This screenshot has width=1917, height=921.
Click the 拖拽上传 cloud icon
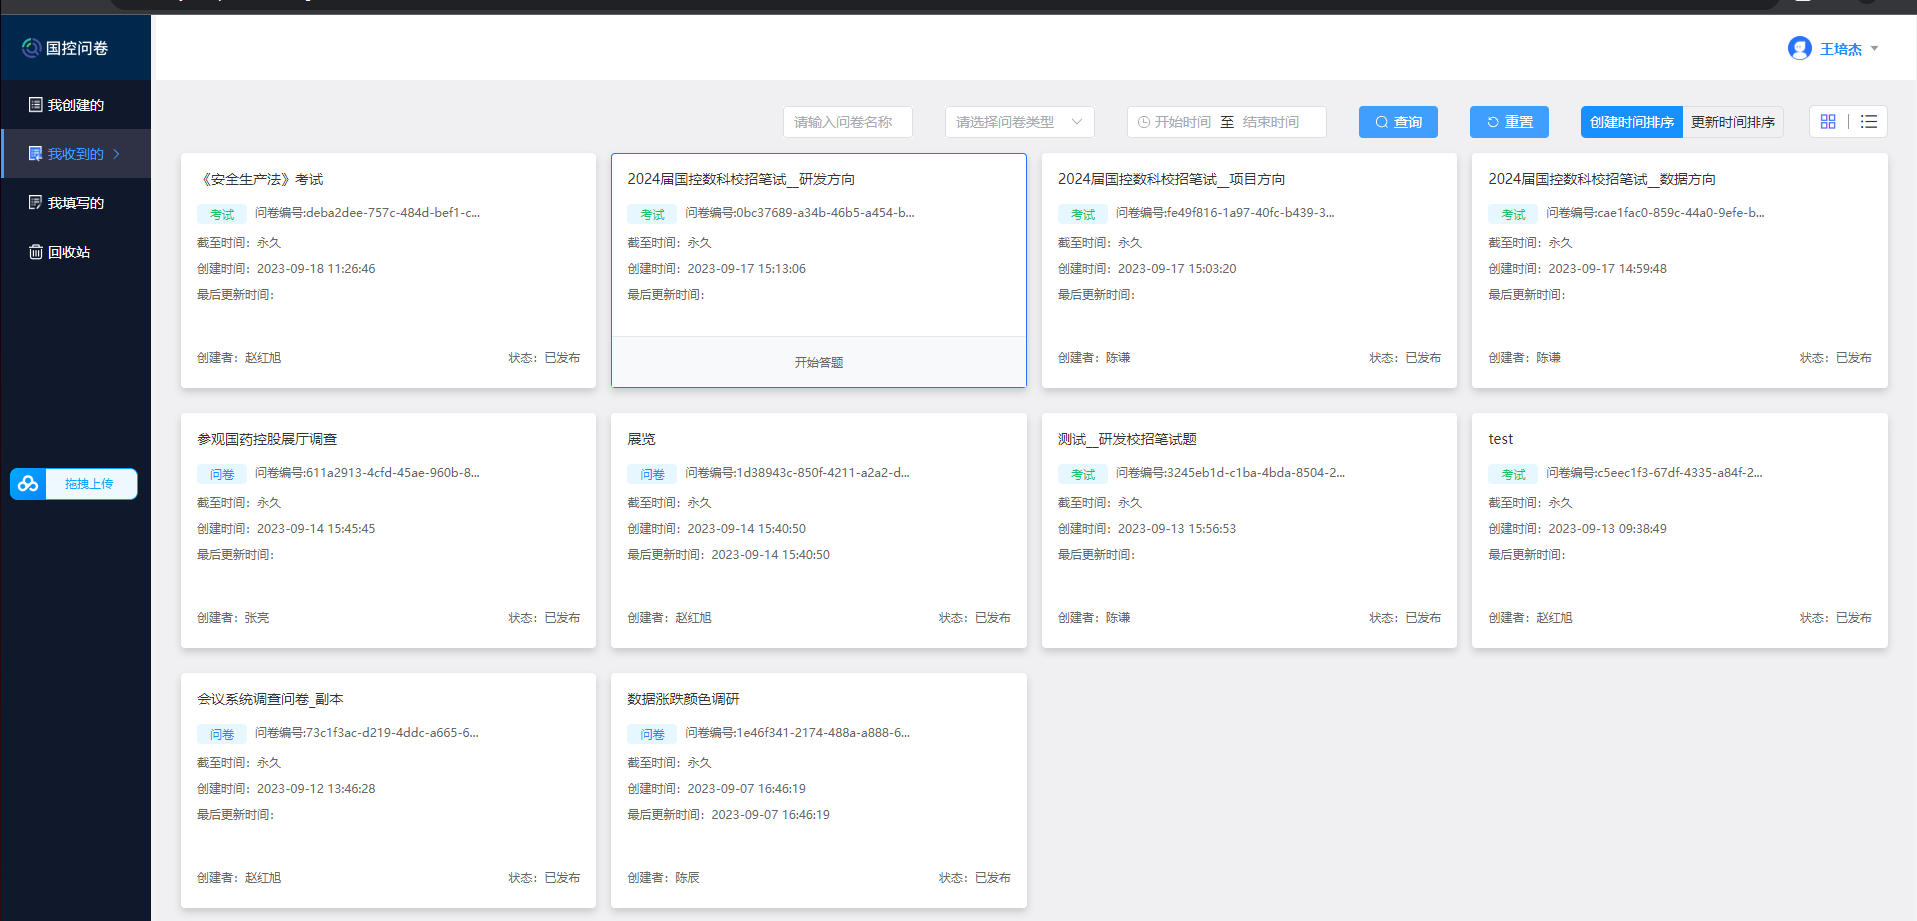tap(28, 484)
